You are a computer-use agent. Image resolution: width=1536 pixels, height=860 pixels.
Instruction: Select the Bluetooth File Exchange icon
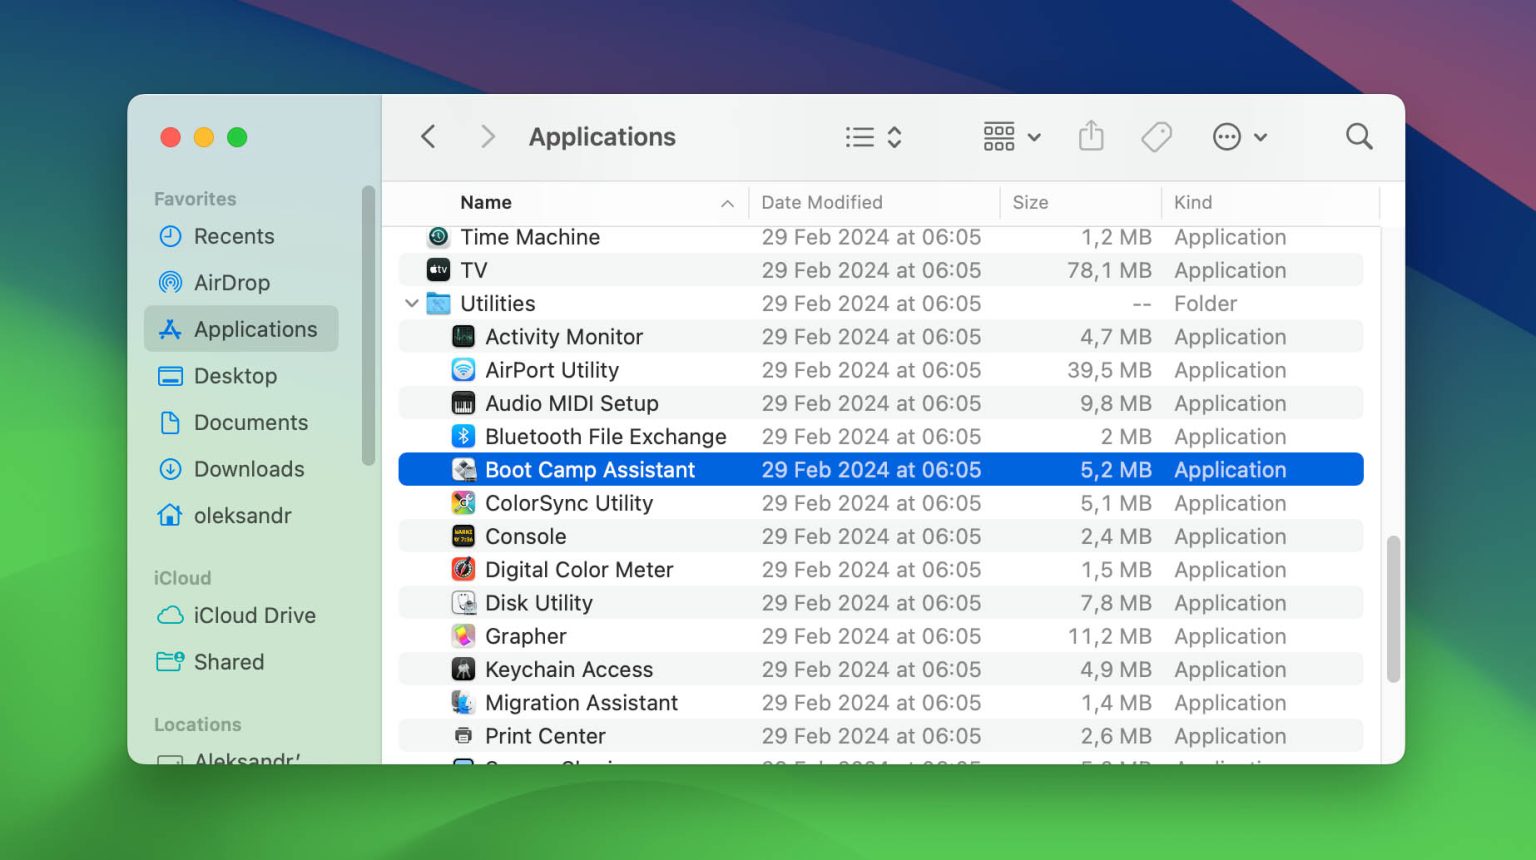pyautogui.click(x=463, y=437)
